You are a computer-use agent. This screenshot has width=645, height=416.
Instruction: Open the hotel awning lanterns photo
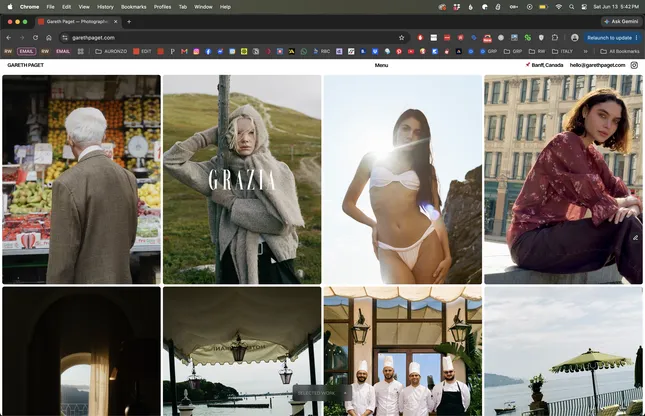pyautogui.click(x=242, y=351)
